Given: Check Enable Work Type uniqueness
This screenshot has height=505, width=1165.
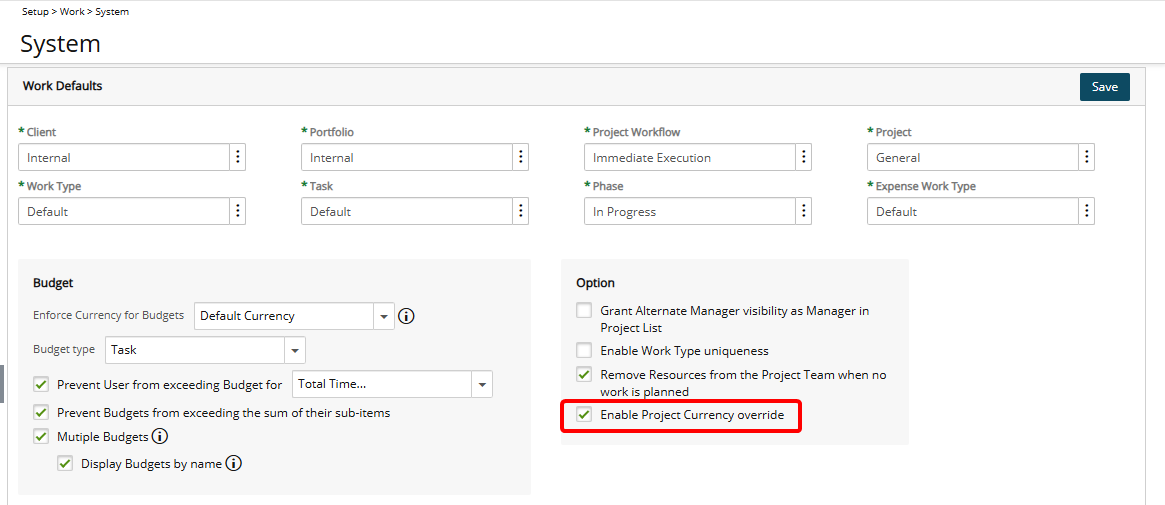Looking at the screenshot, I should (585, 350).
